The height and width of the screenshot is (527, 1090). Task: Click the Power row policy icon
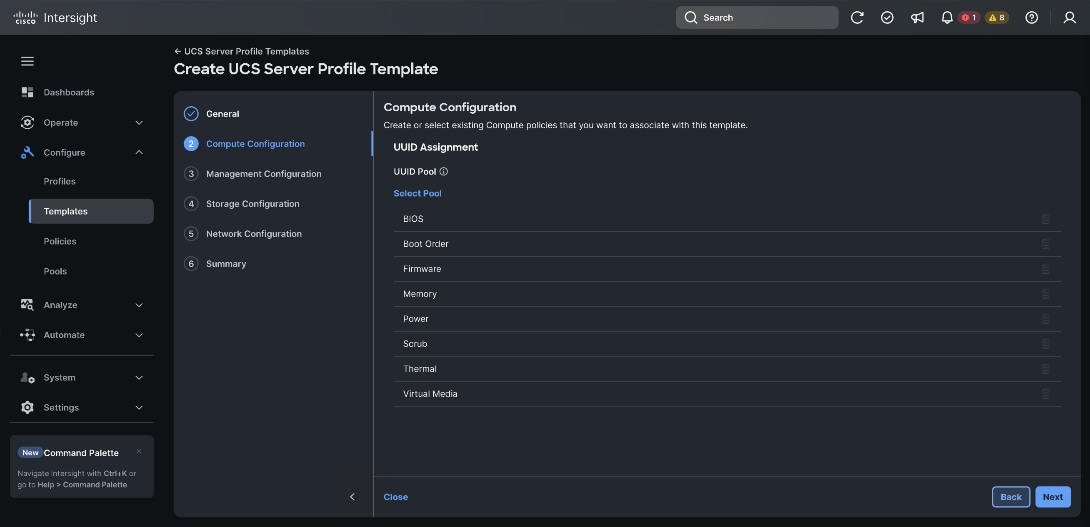pyautogui.click(x=1045, y=319)
